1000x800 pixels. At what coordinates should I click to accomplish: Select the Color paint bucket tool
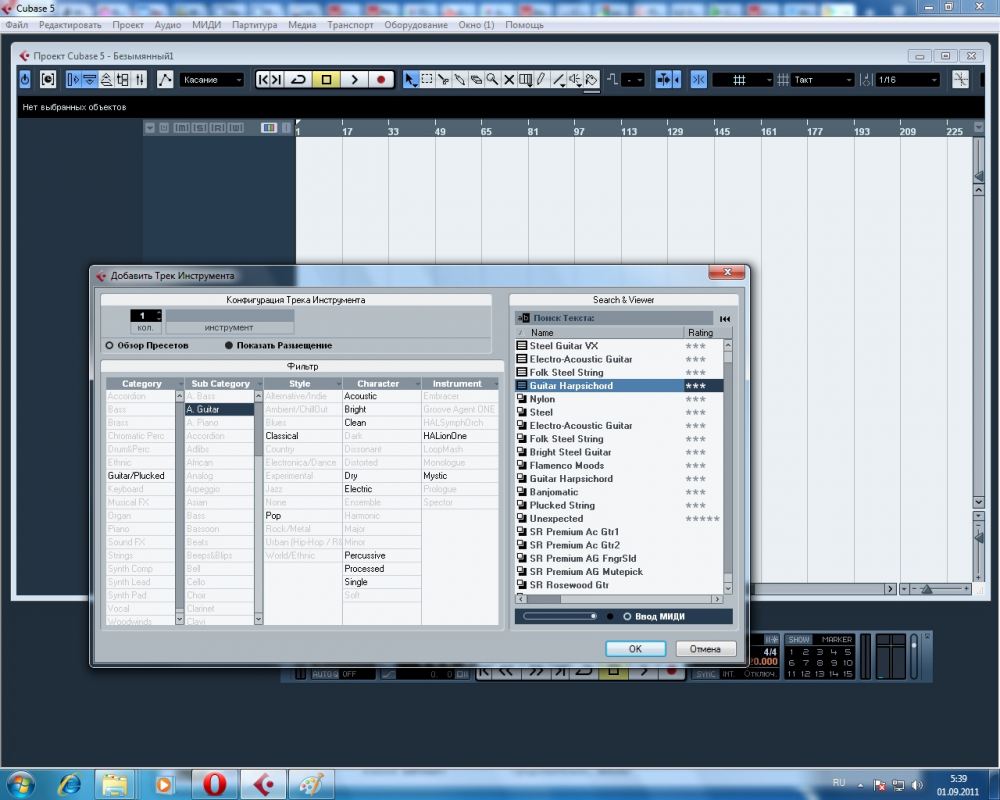point(592,80)
